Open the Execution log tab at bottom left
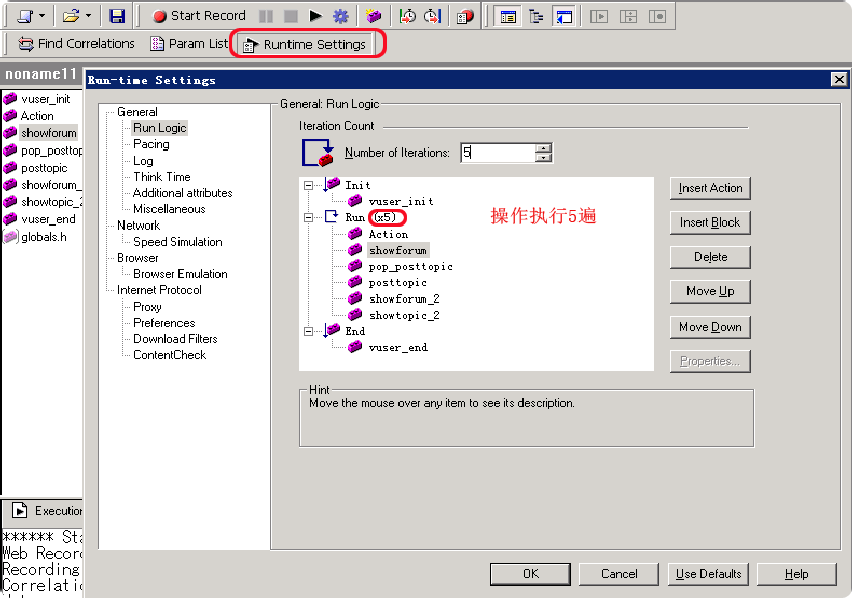This screenshot has height=598, width=852. (x=47, y=511)
